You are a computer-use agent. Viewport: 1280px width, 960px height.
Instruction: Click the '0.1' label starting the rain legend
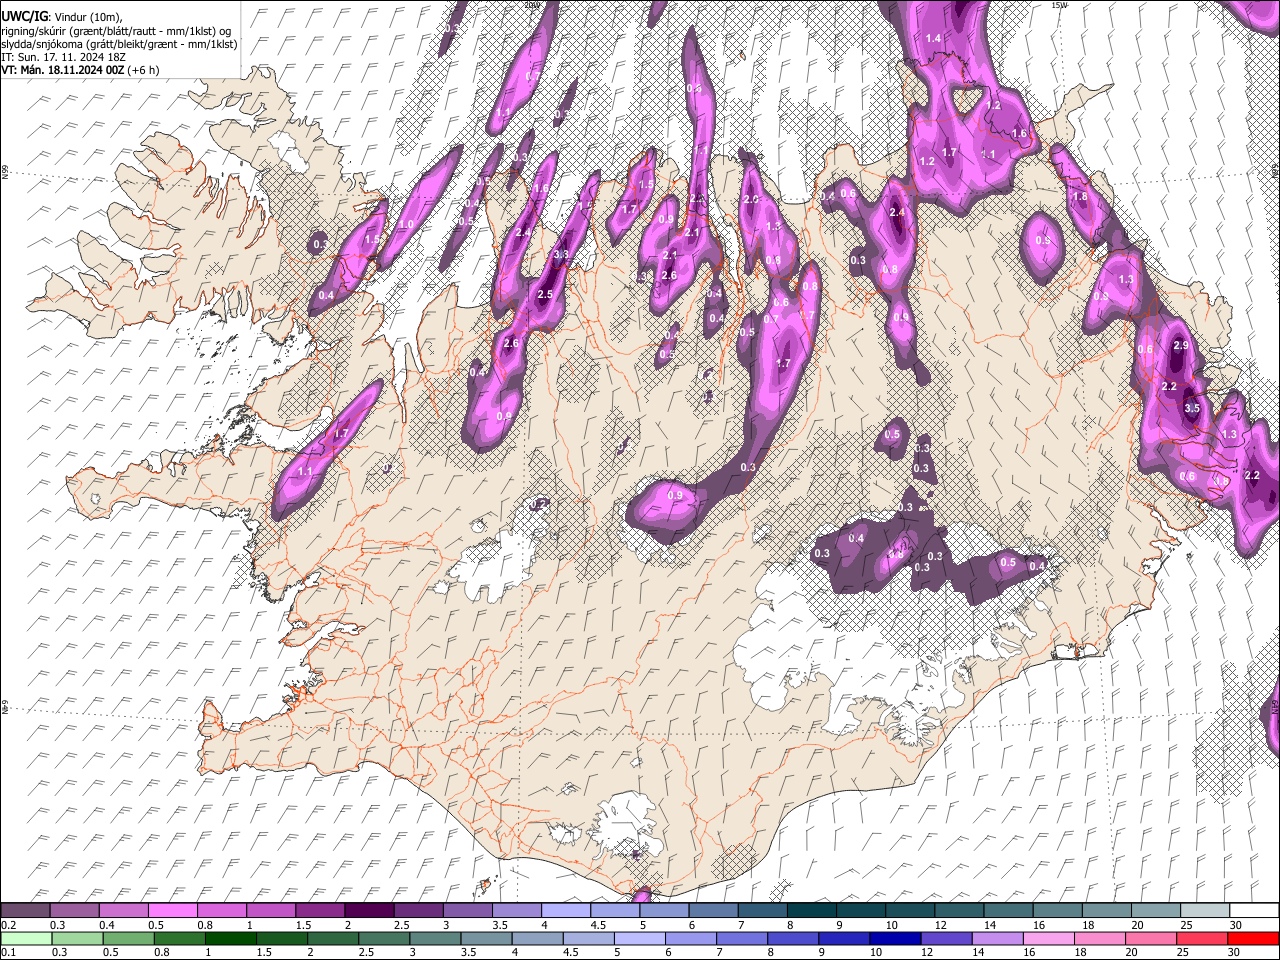9,953
